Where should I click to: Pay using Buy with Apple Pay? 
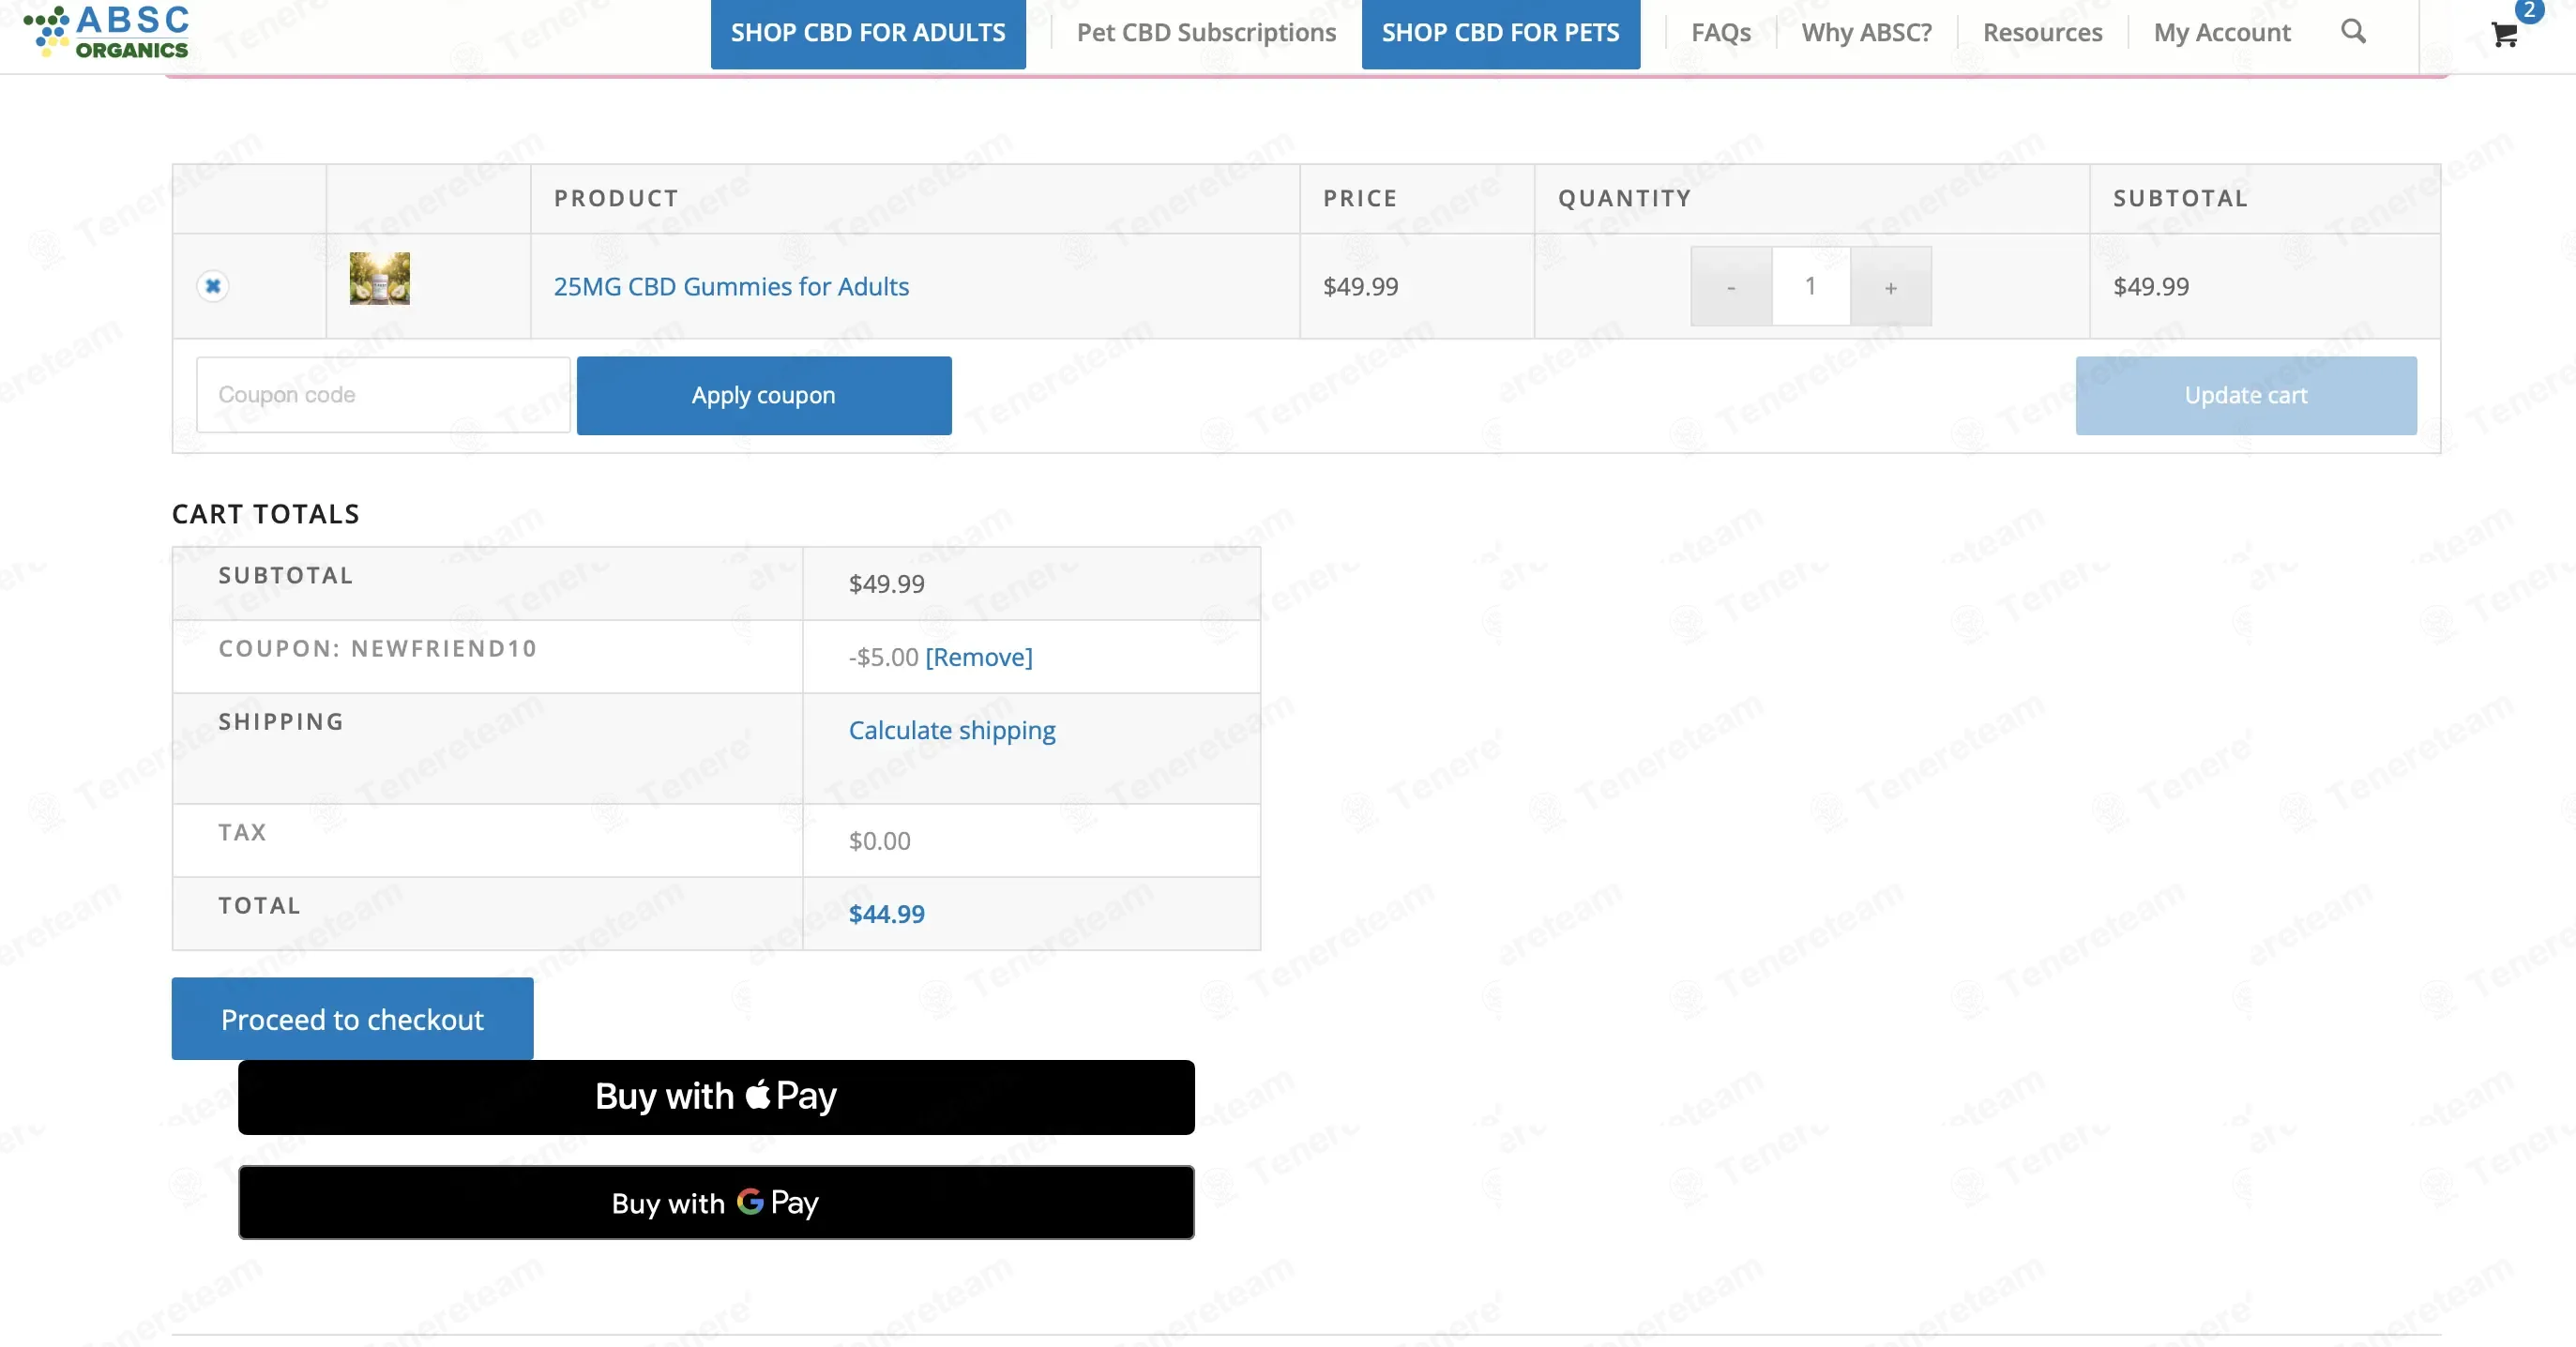716,1097
